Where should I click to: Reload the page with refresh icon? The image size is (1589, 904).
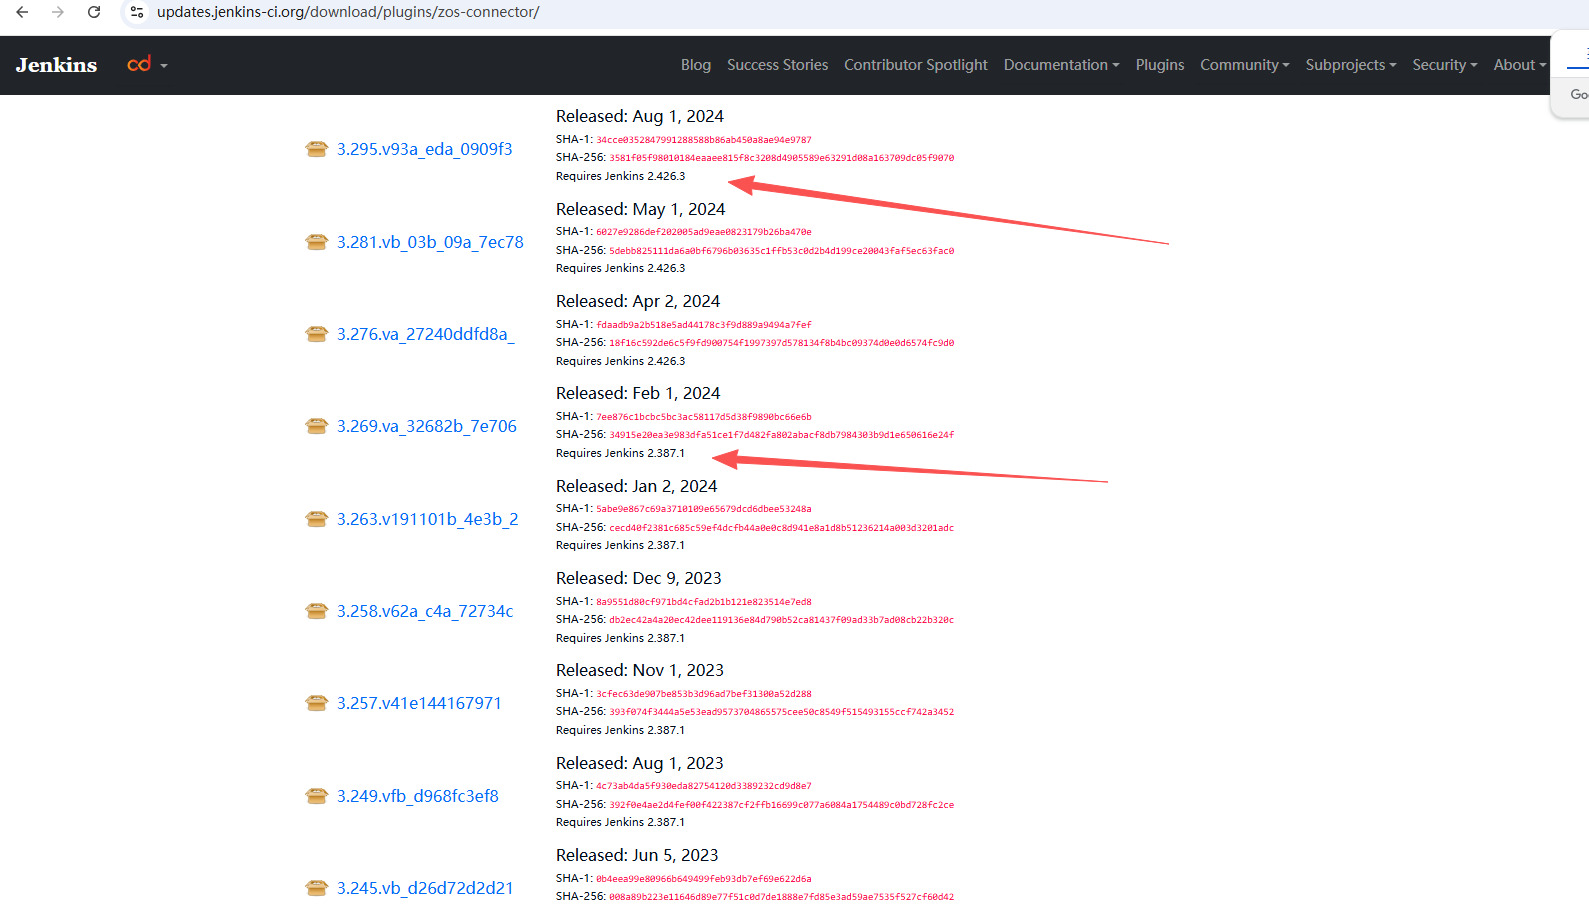coord(94,12)
